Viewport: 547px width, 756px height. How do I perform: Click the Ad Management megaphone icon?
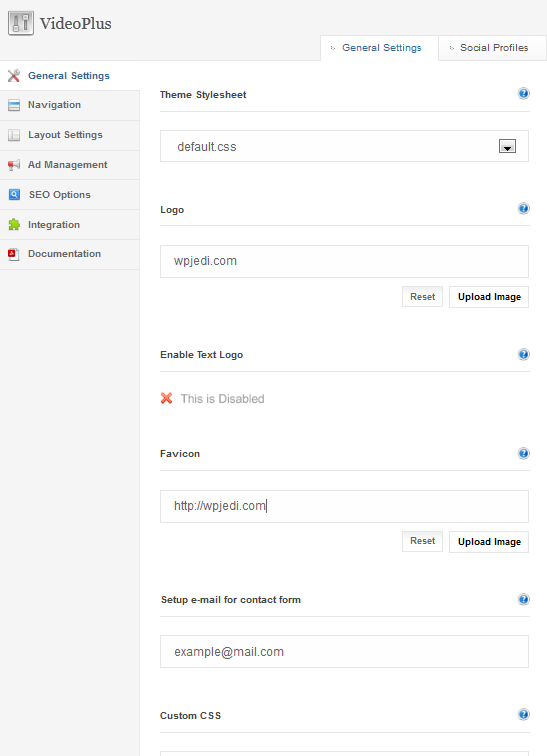click(14, 165)
